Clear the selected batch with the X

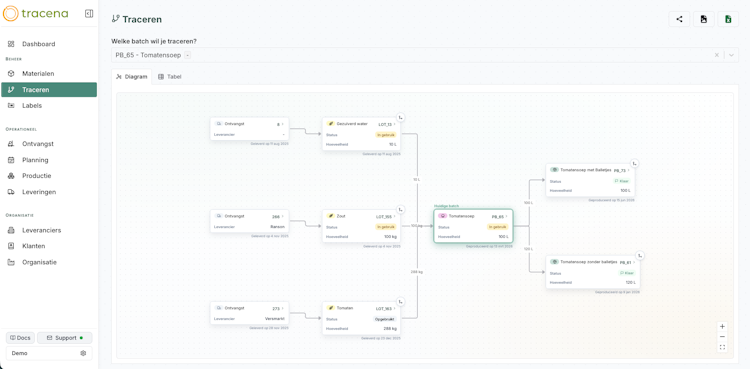coord(717,55)
